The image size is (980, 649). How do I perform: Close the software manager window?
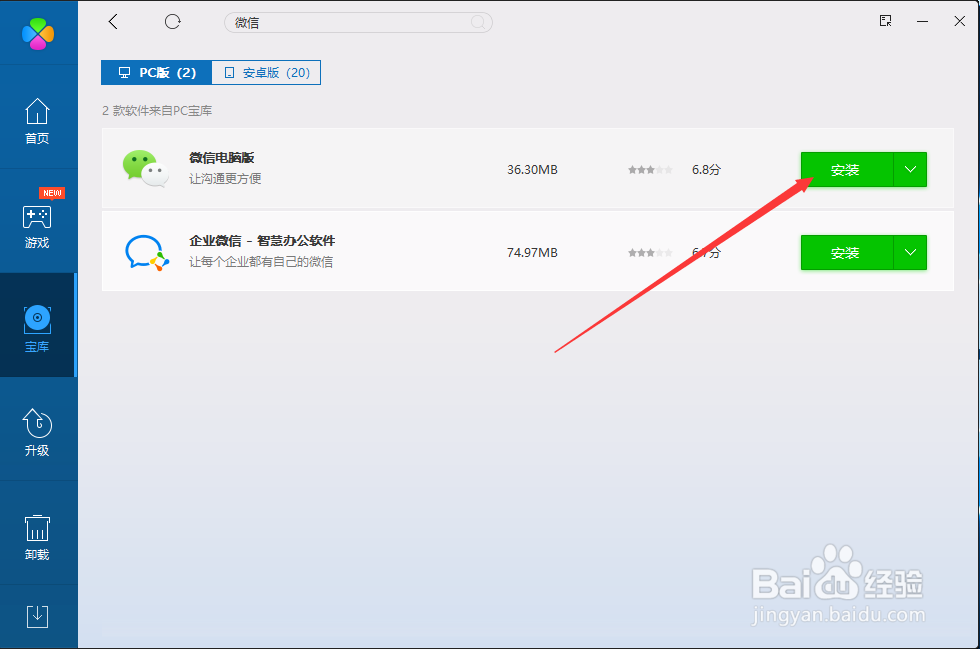(960, 21)
